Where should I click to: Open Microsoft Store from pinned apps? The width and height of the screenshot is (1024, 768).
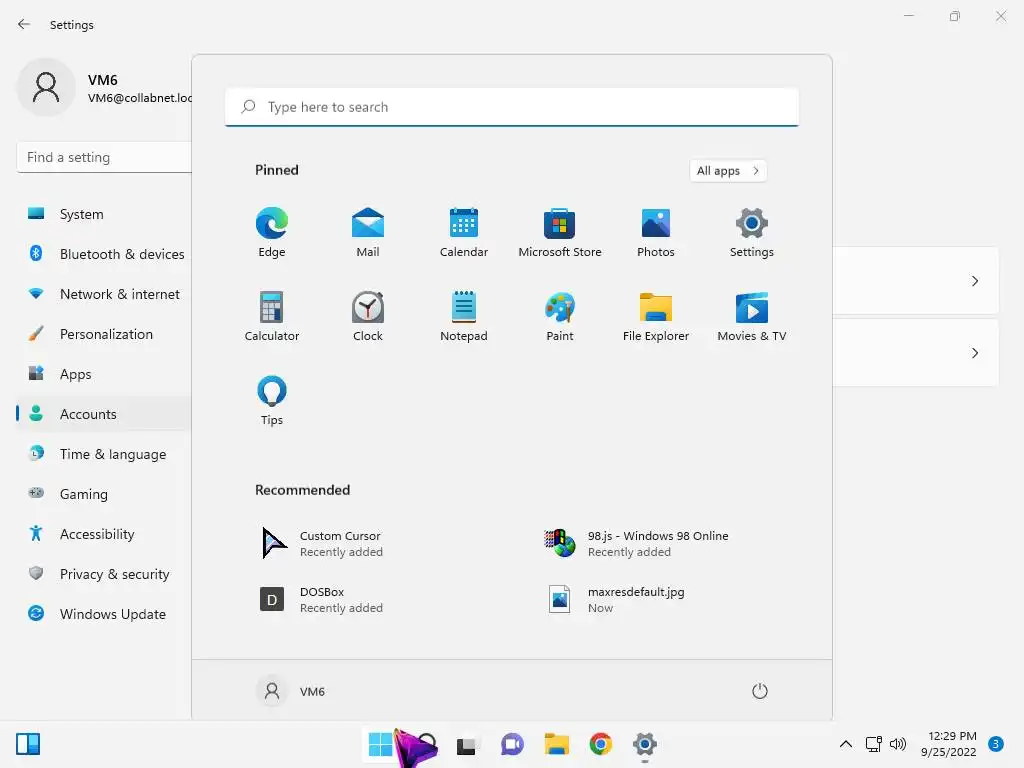coord(560,232)
